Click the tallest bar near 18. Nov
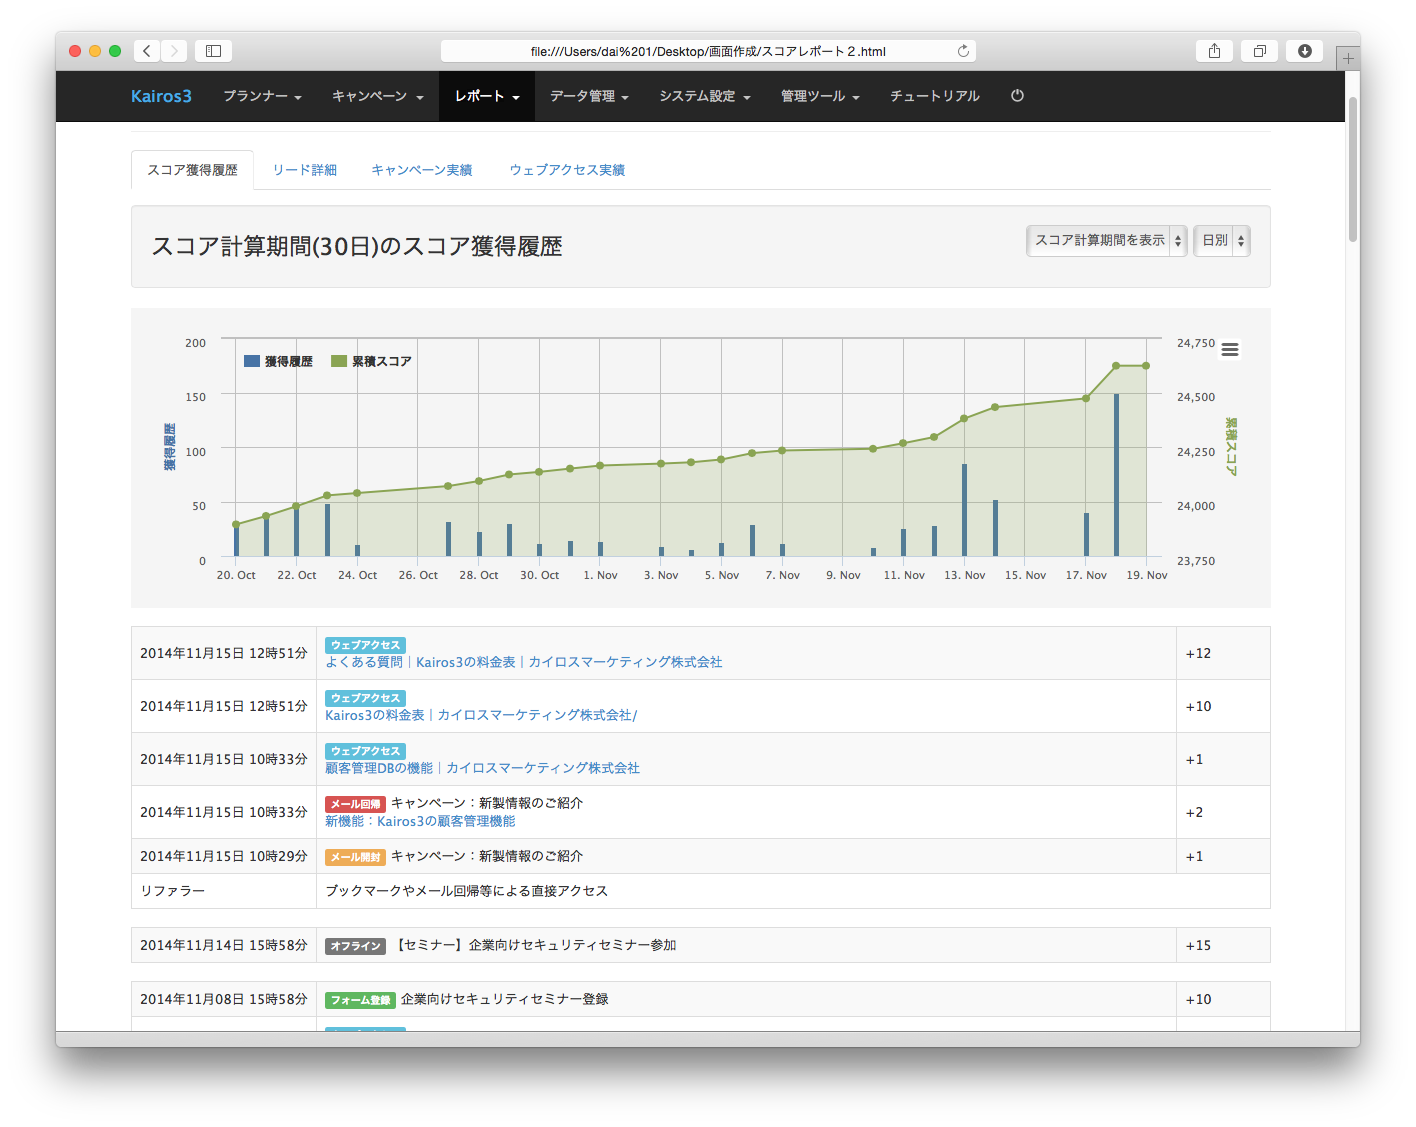This screenshot has width=1416, height=1127. pyautogui.click(x=1116, y=475)
